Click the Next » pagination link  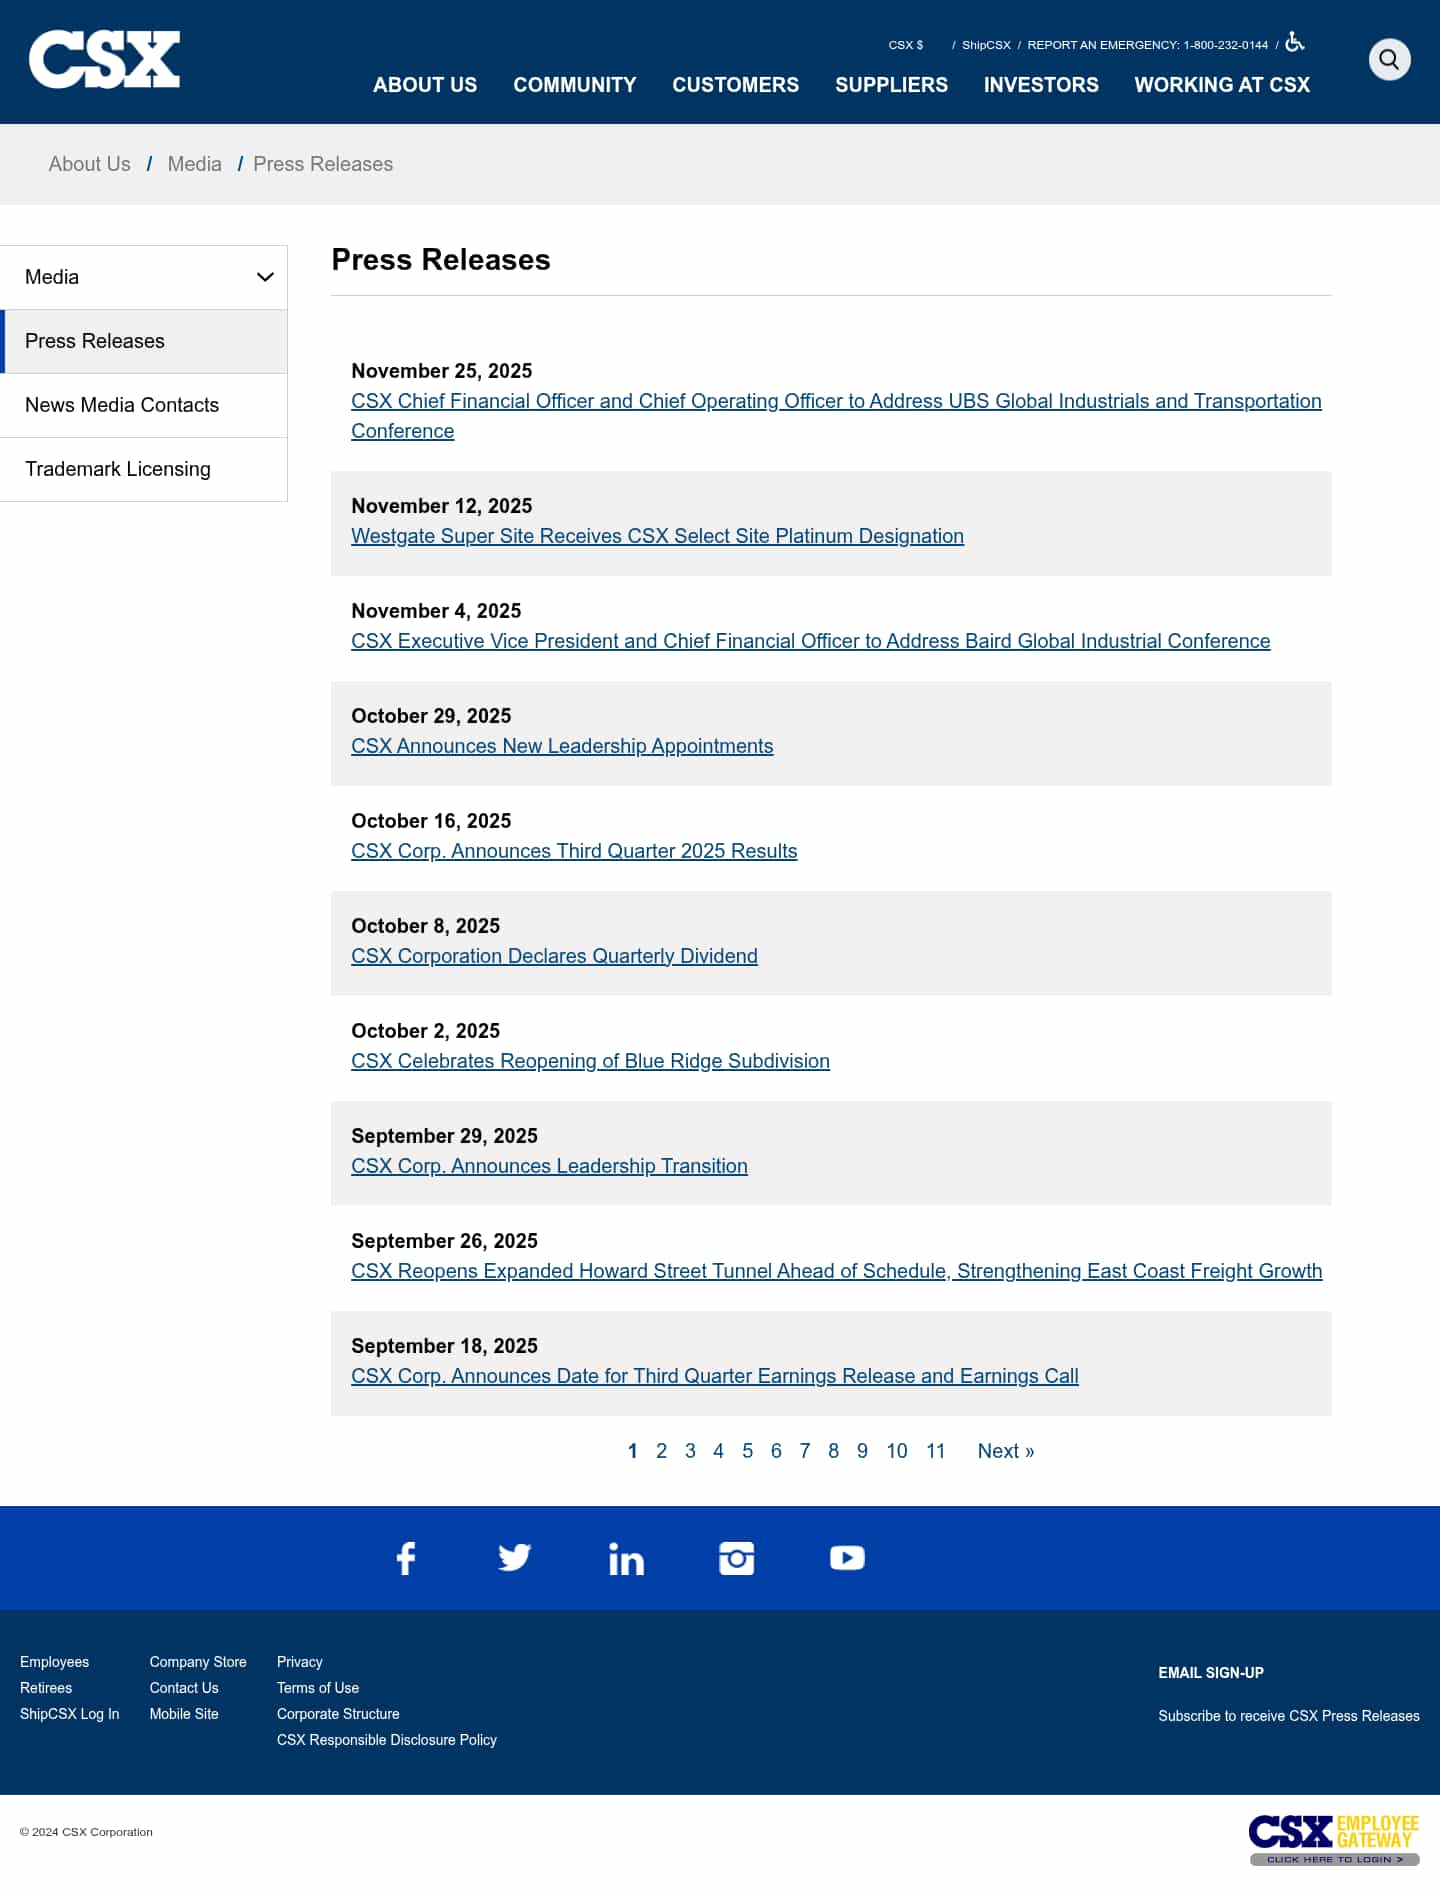[1006, 1451]
